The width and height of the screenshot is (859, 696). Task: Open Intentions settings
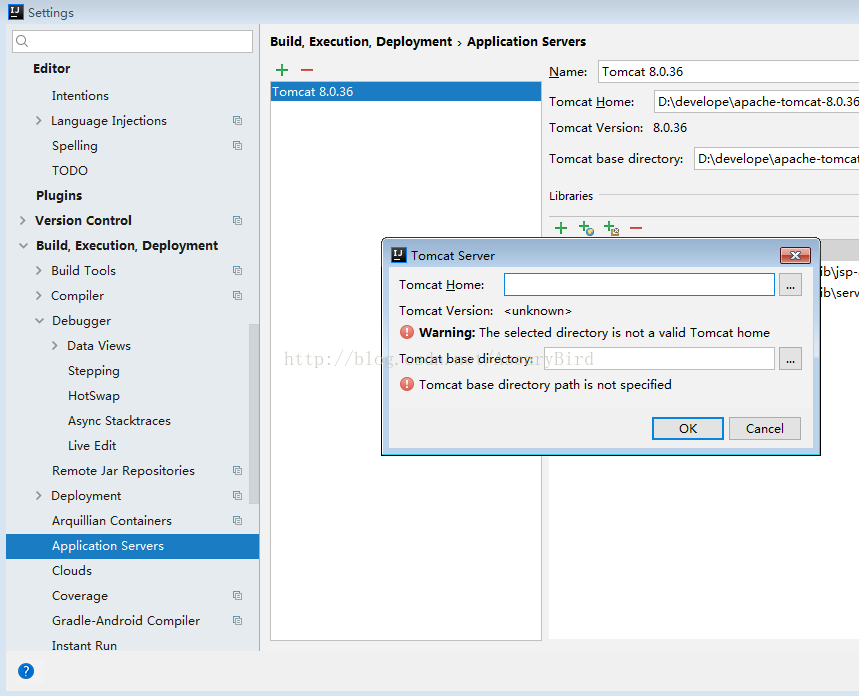tap(80, 96)
